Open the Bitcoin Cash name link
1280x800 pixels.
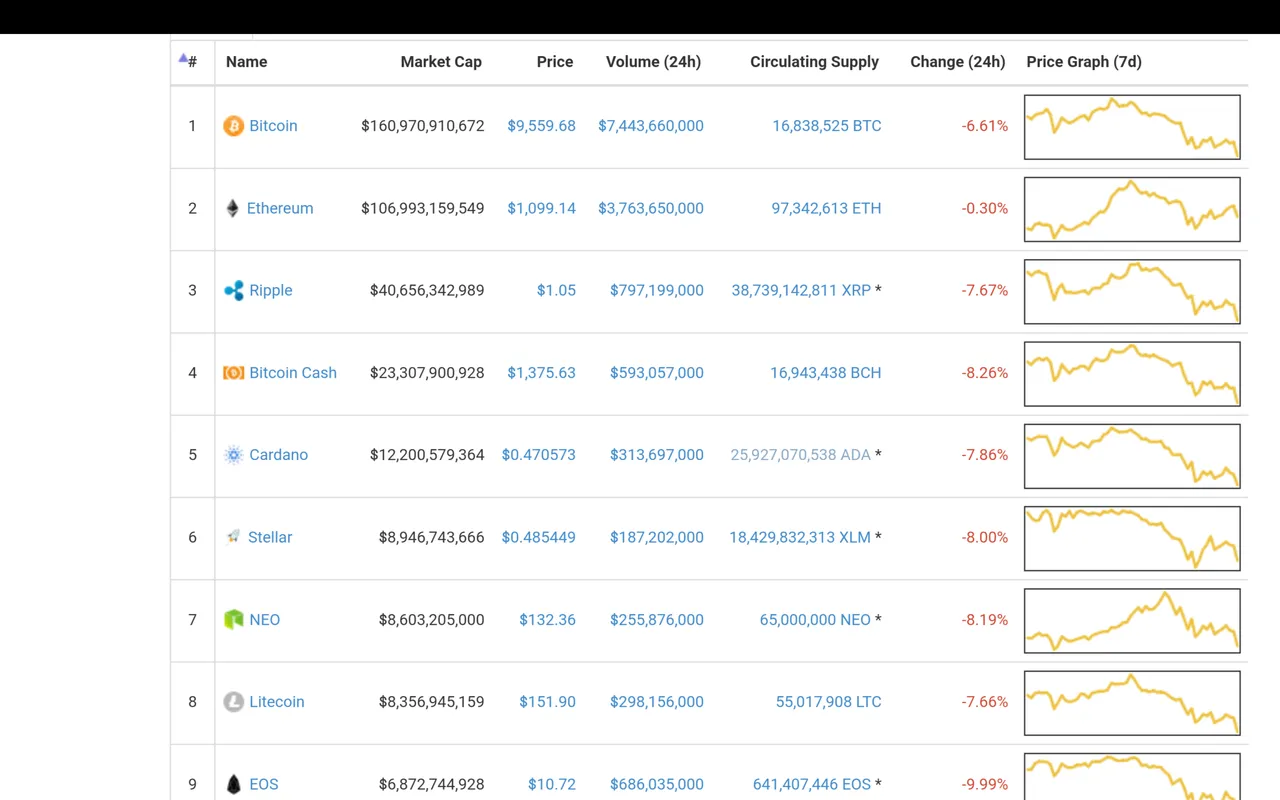pos(293,373)
